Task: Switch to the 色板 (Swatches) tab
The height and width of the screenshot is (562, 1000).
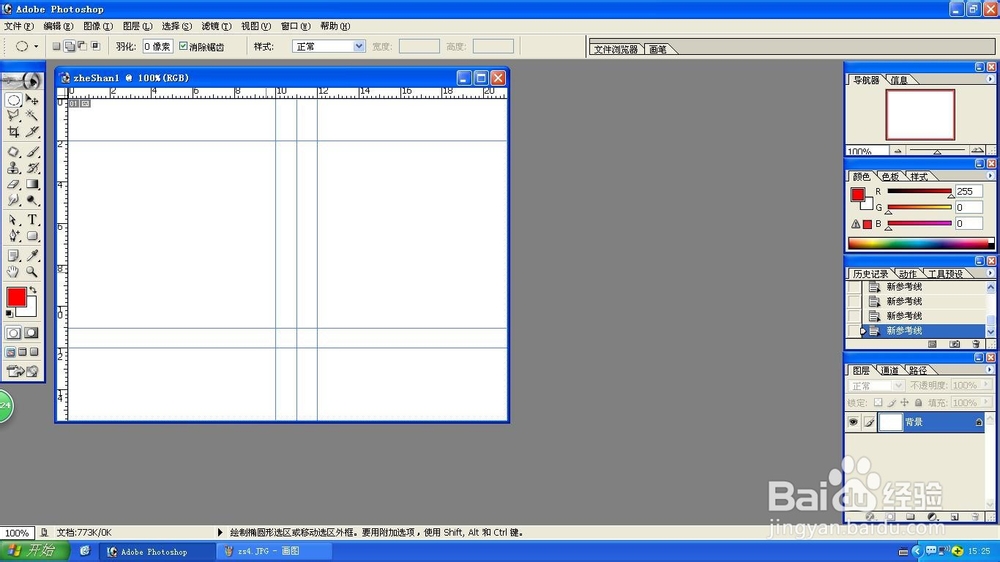Action: pos(890,177)
